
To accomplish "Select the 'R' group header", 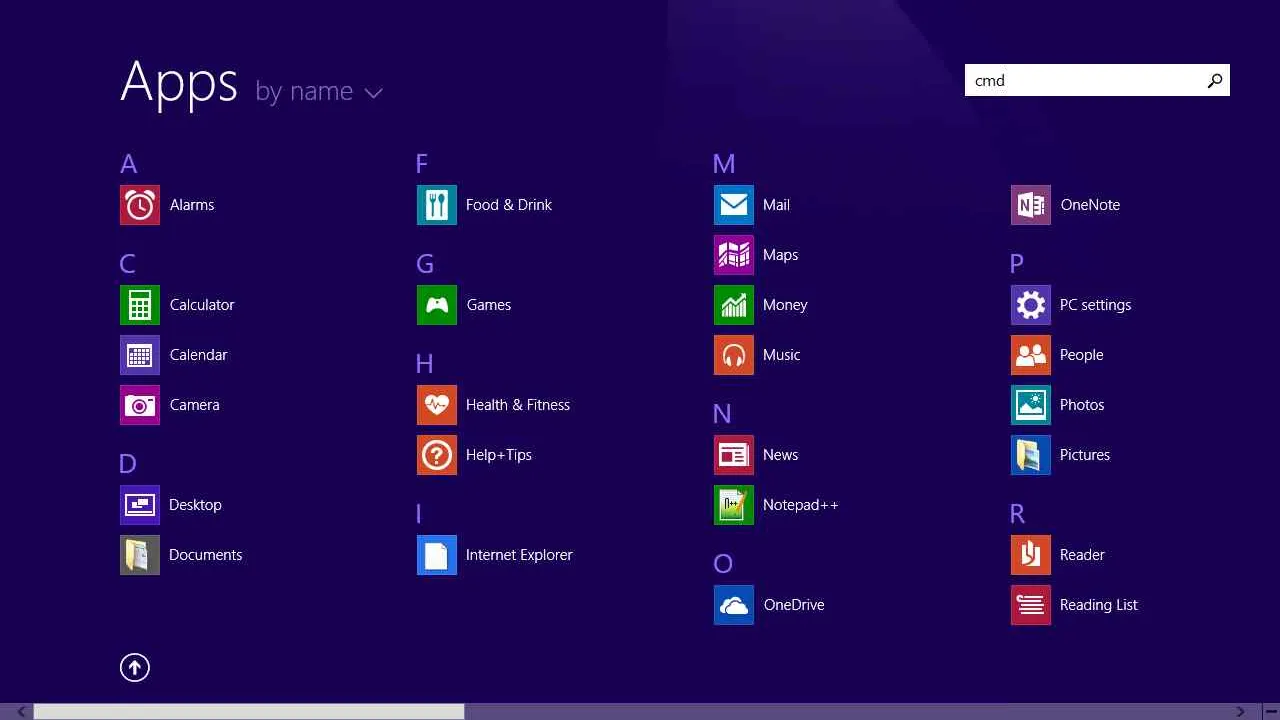I will 1018,514.
